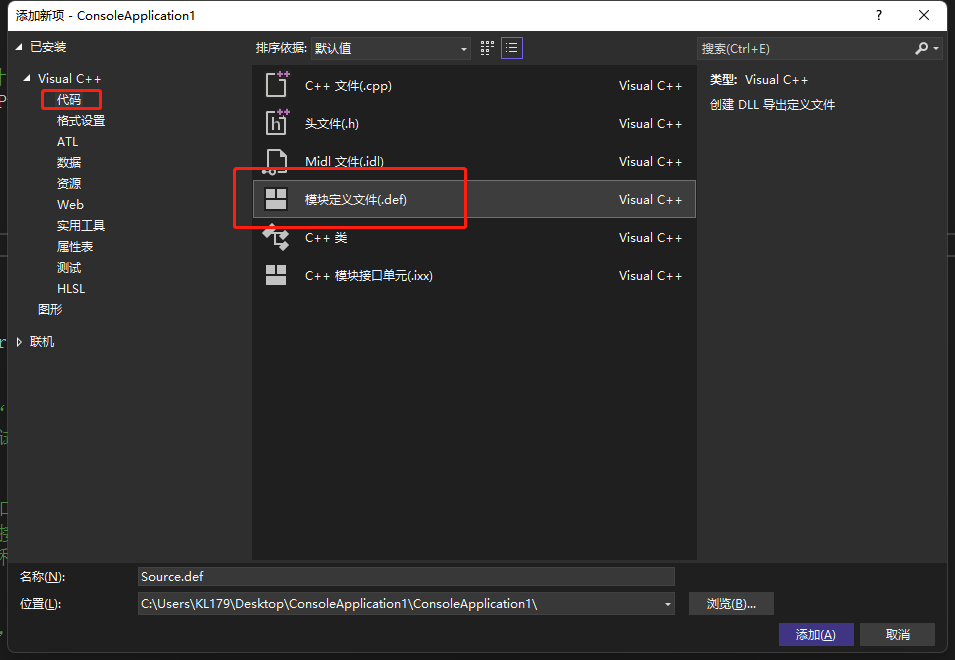Viewport: 955px width, 660px height.
Task: Click the 头文件(.h) header icon
Action: (277, 123)
